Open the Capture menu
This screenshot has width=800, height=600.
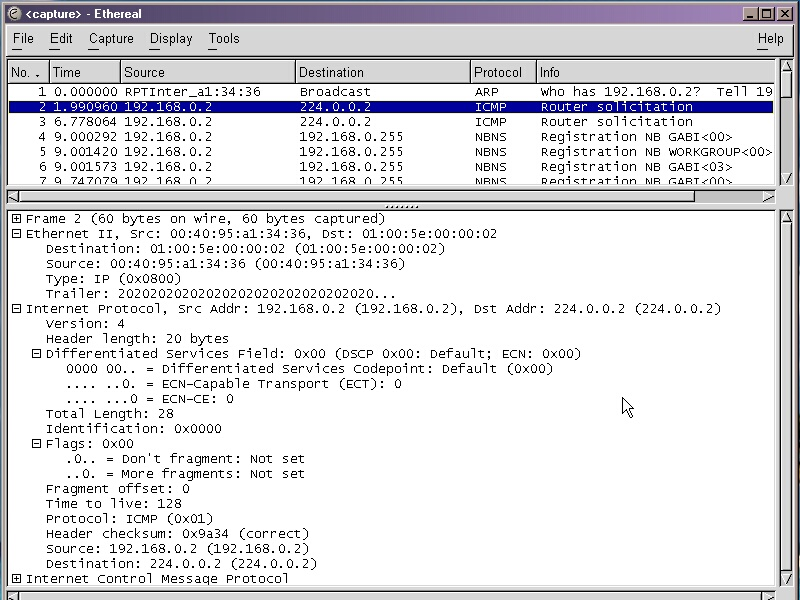(111, 39)
